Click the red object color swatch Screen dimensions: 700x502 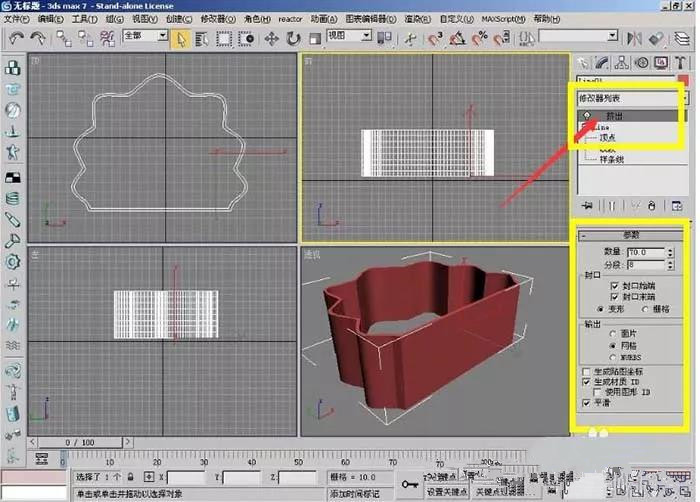tap(683, 81)
